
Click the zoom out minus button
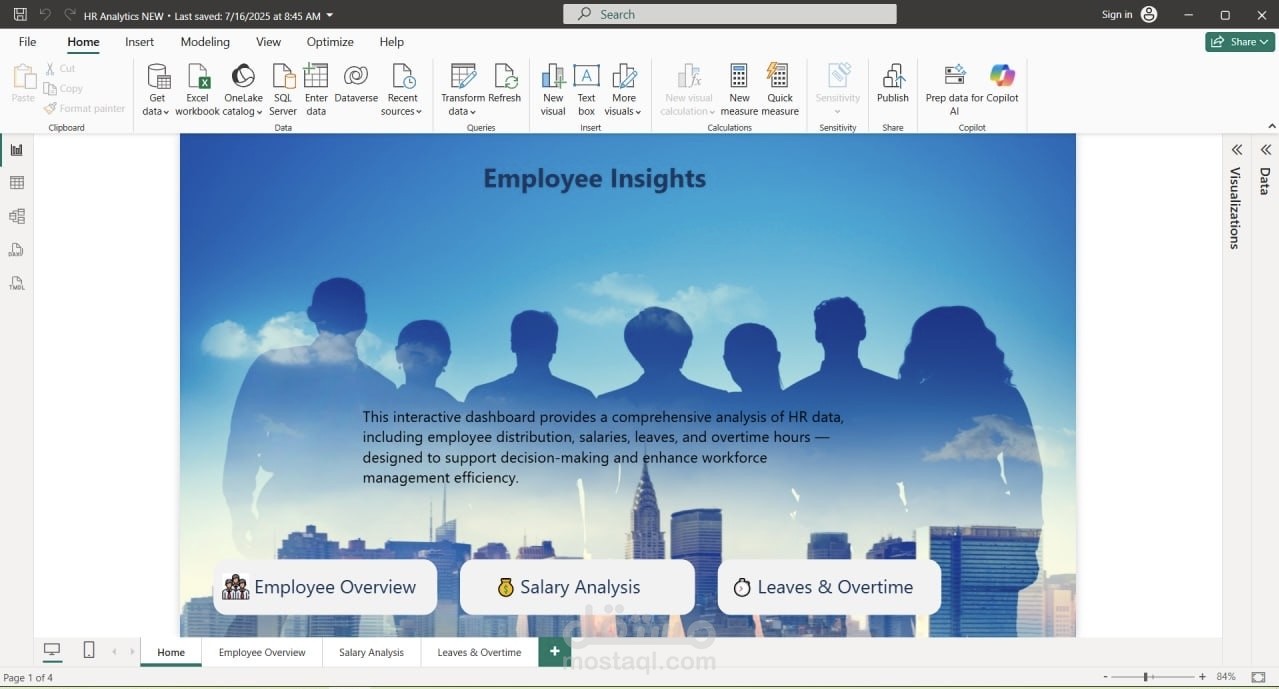(x=1105, y=677)
